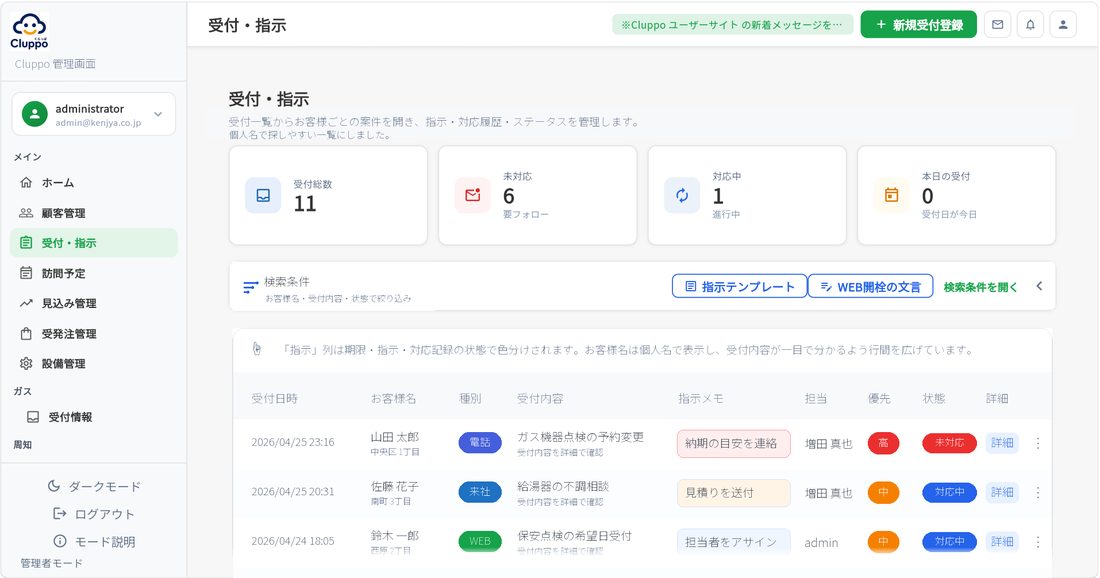Click the logout arrow icon
Image resolution: width=1100 pixels, height=578 pixels.
tap(60, 513)
